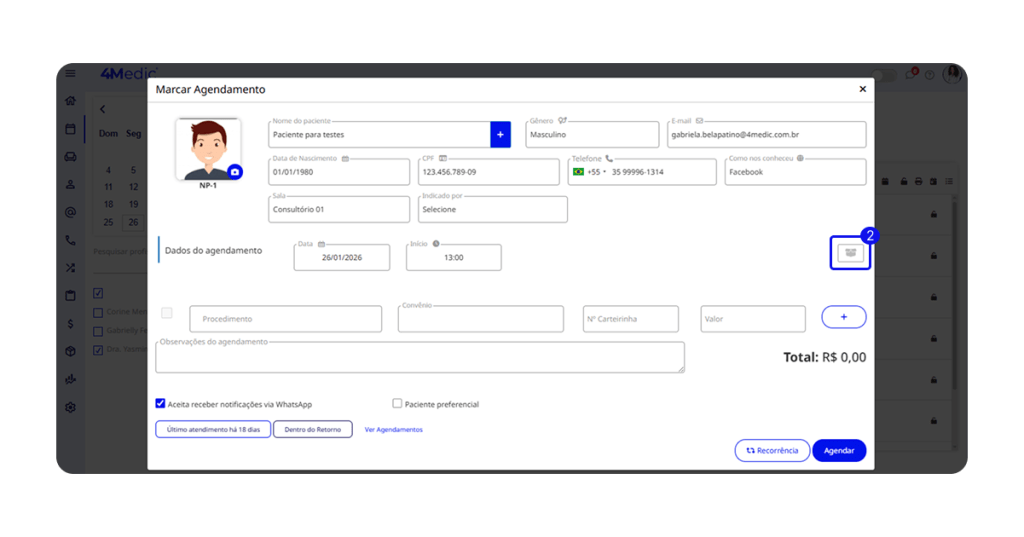Open the Indicado por Selecione dropdown
Image resolution: width=1024 pixels, height=537 pixels.
[x=492, y=210]
